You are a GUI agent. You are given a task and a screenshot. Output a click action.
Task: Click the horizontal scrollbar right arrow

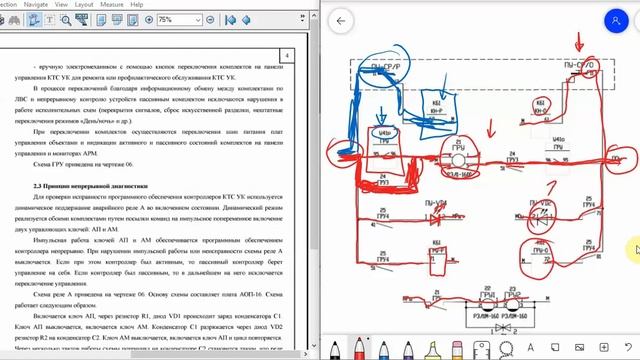pos(306,354)
